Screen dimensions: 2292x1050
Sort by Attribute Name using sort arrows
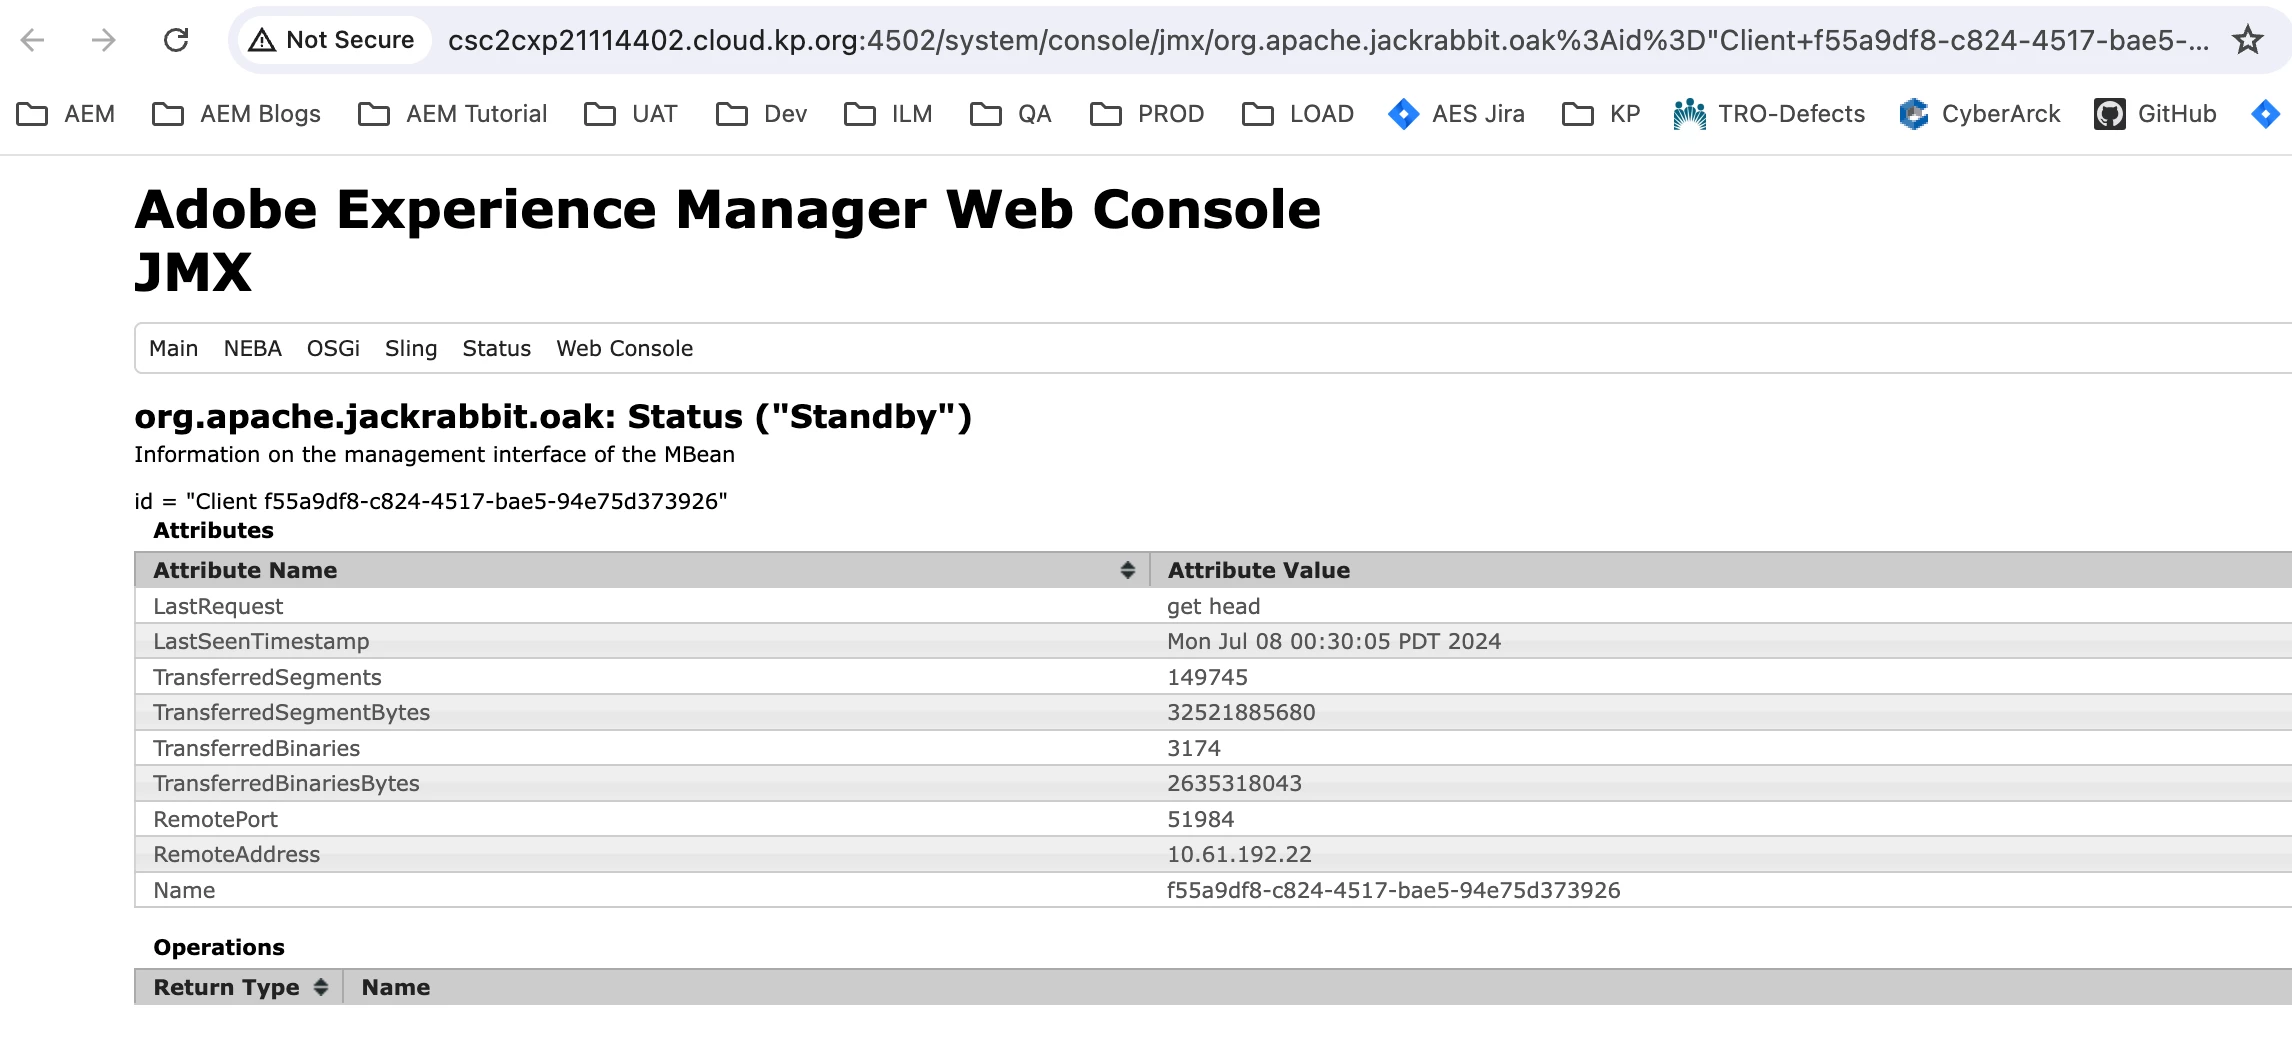coord(1127,570)
